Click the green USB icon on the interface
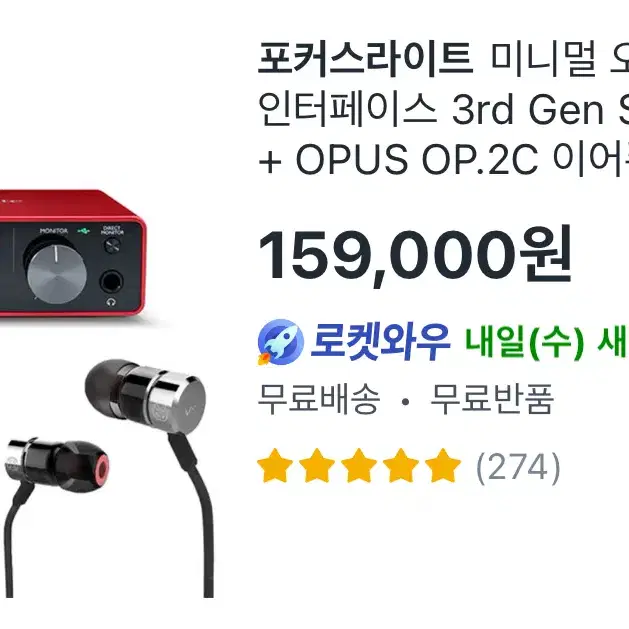Viewport: 629px width, 629px height. tap(84, 231)
